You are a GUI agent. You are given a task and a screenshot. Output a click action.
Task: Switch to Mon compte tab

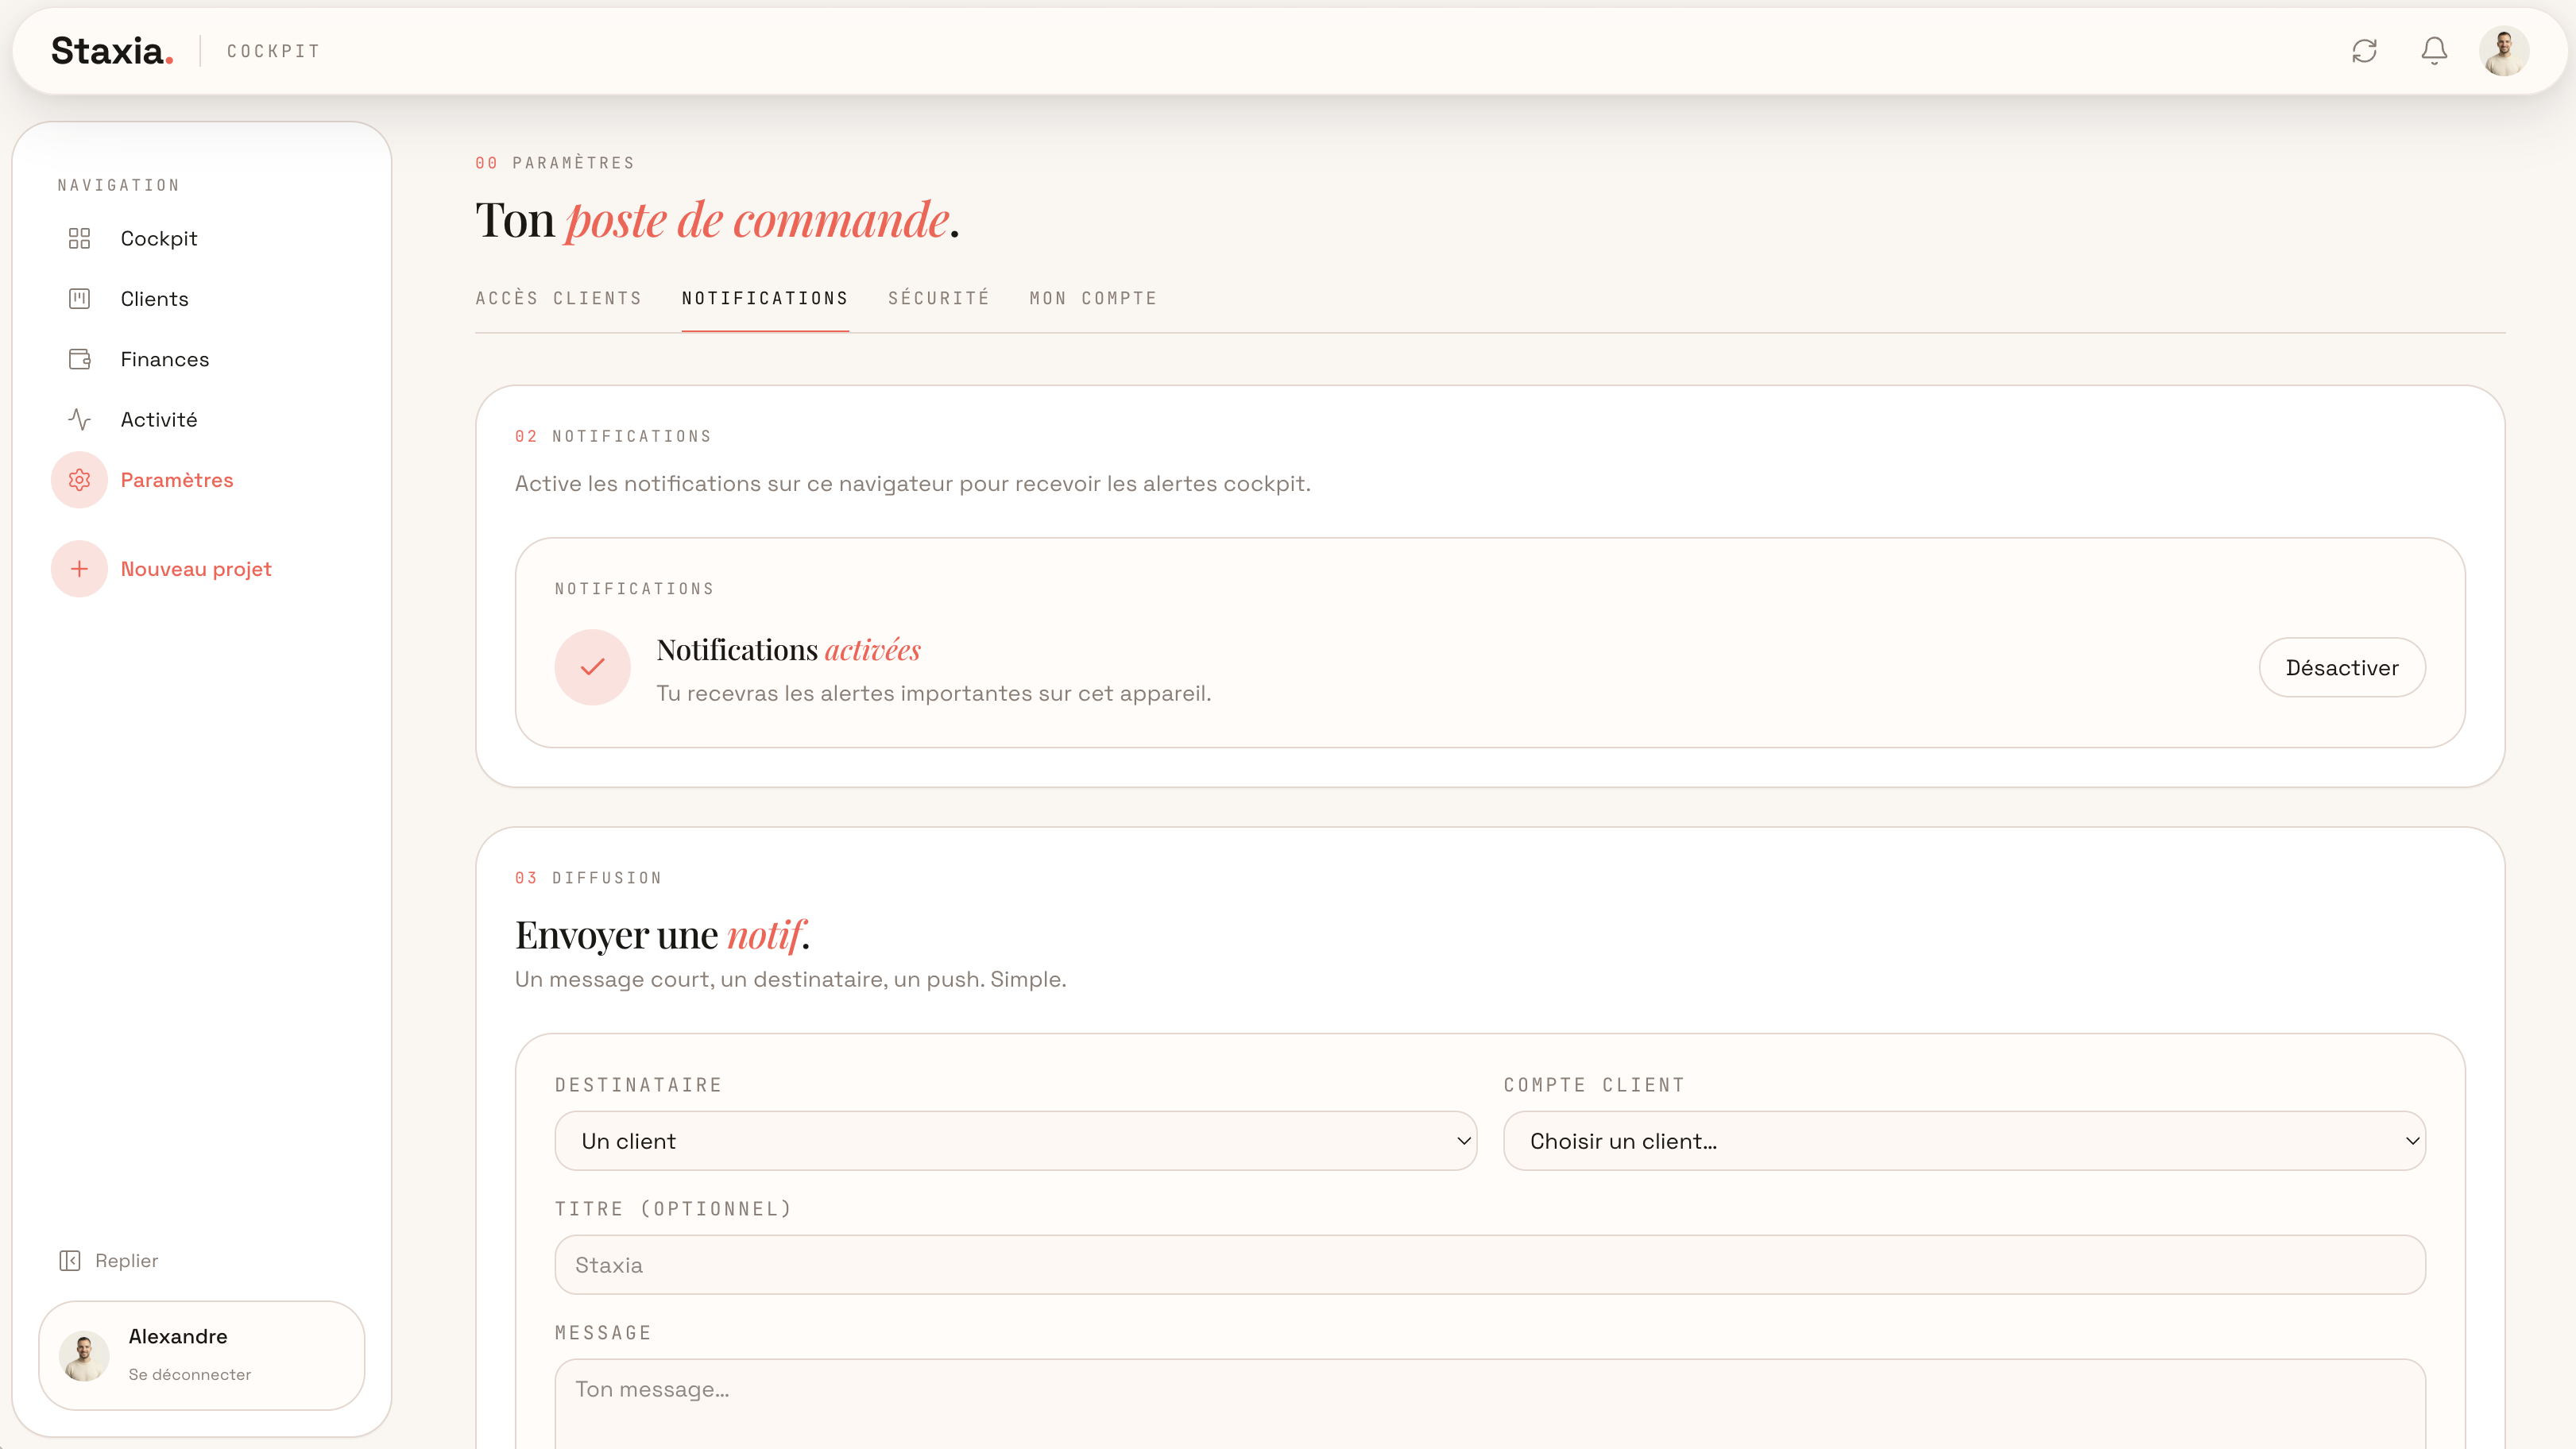(x=1093, y=298)
